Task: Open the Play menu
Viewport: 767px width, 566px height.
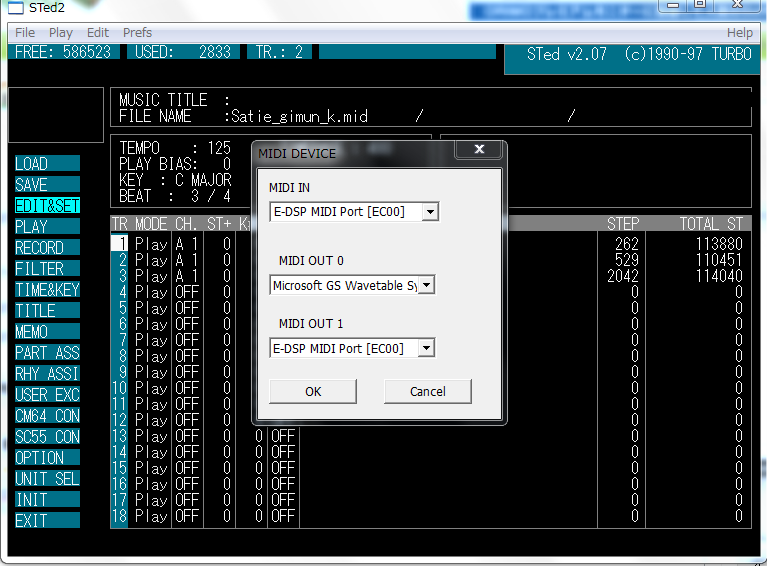Action: pos(60,33)
